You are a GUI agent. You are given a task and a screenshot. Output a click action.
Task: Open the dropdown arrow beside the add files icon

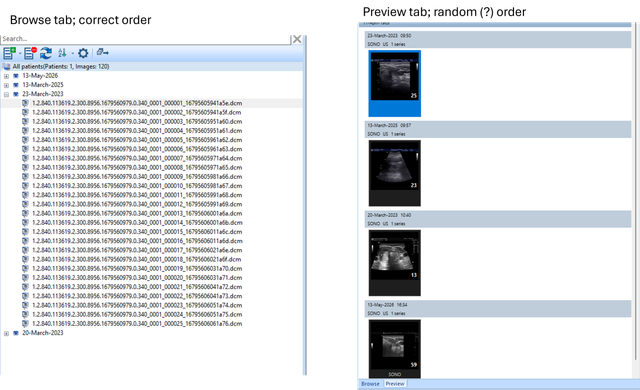click(x=20, y=53)
